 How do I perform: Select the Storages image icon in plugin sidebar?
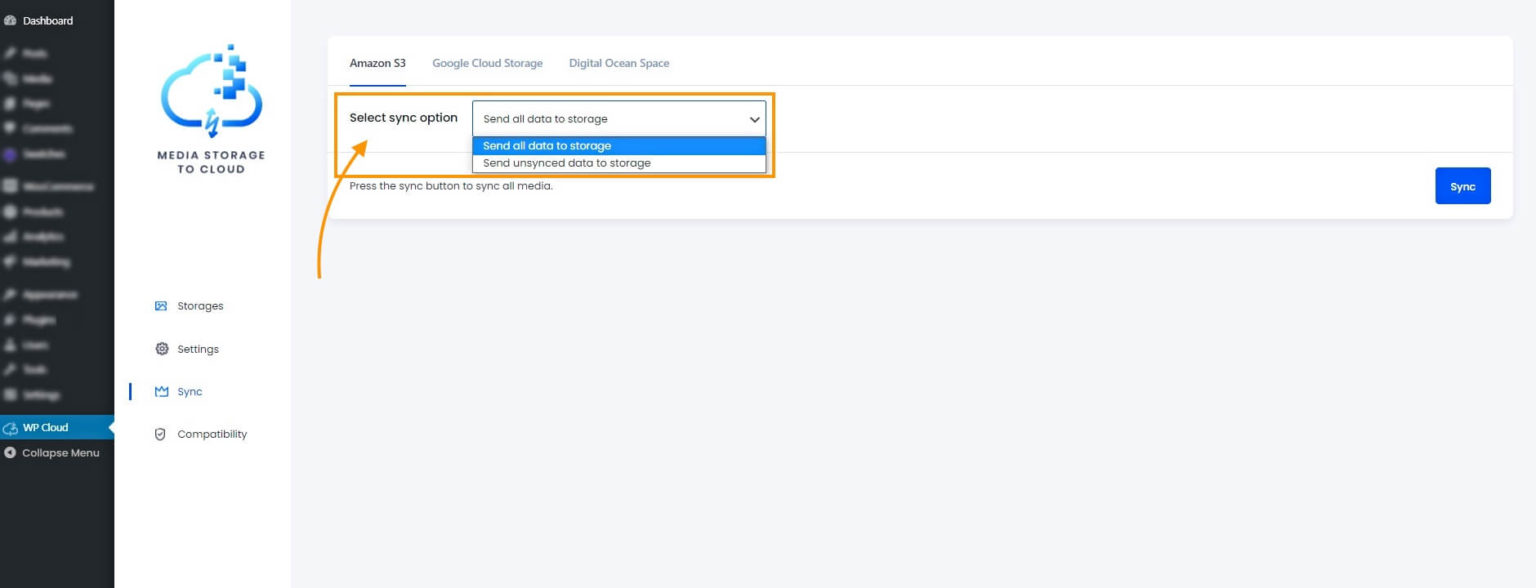pyautogui.click(x=160, y=305)
